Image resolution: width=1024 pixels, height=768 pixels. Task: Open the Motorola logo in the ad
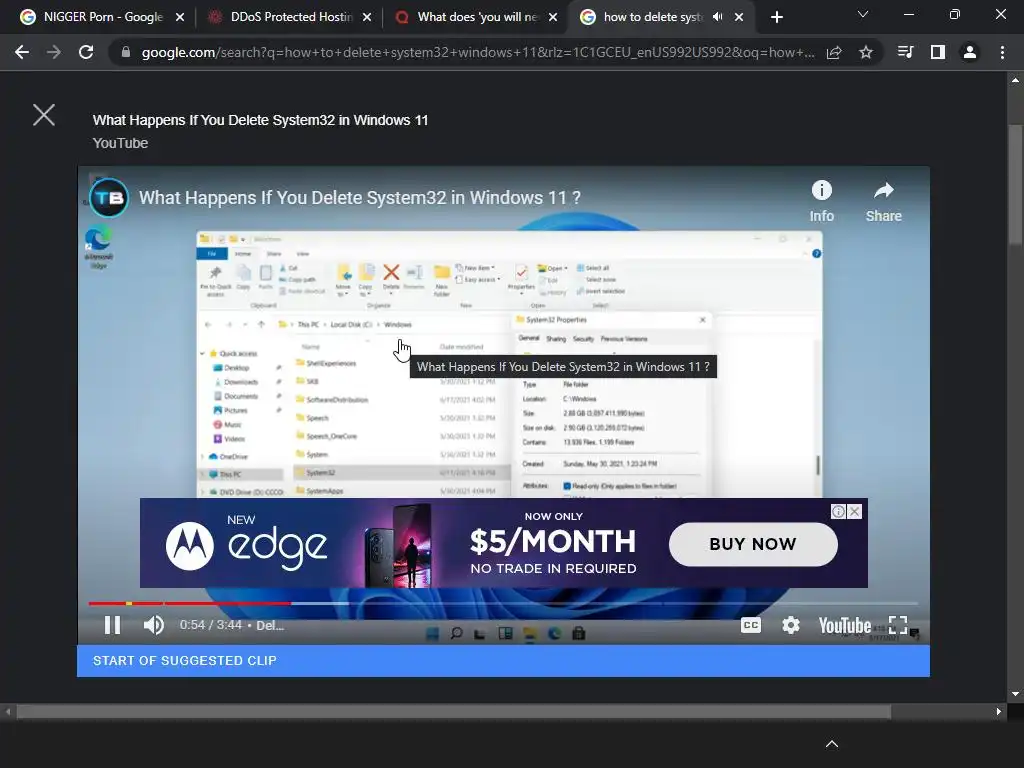189,546
